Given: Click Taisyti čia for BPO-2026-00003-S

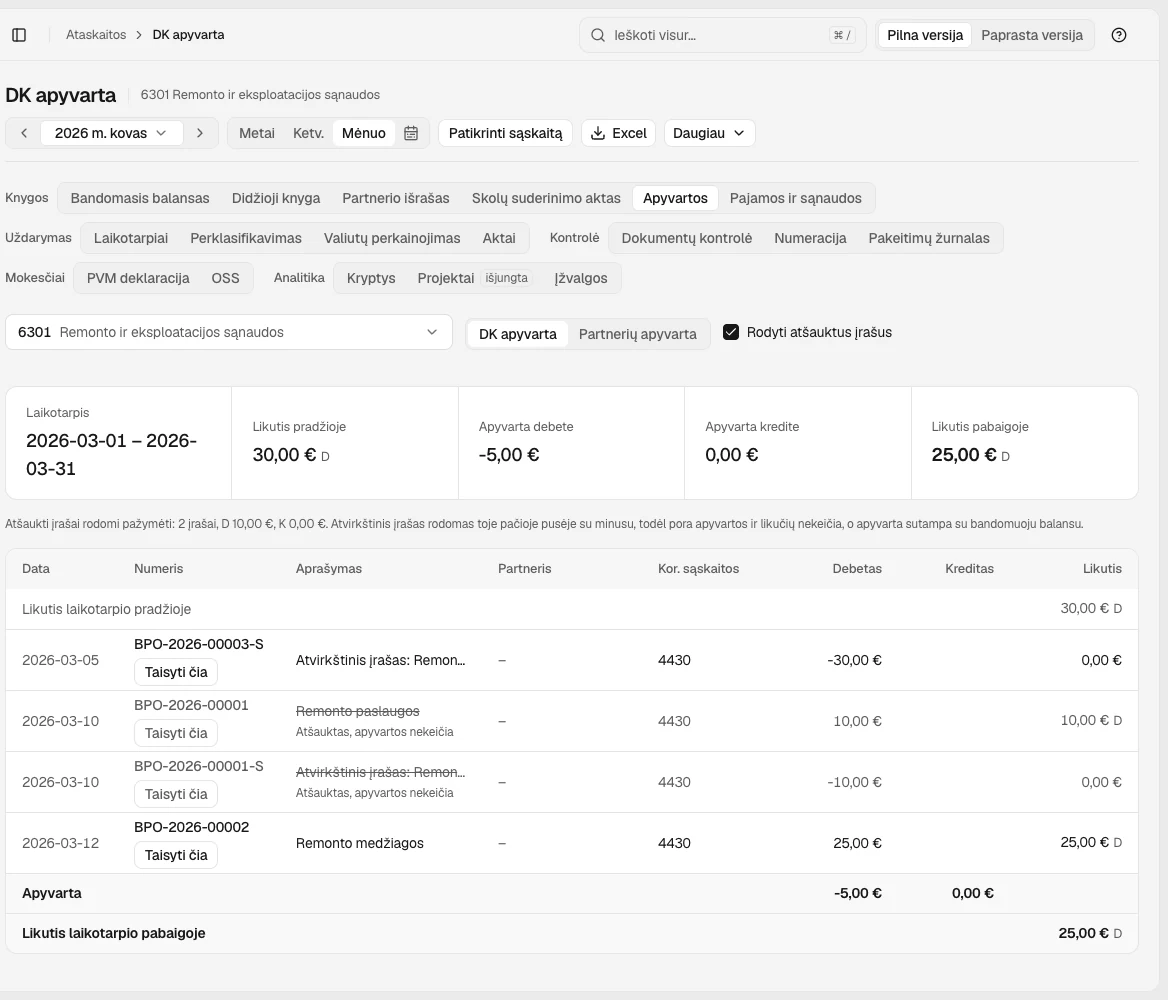Looking at the screenshot, I should (x=176, y=672).
